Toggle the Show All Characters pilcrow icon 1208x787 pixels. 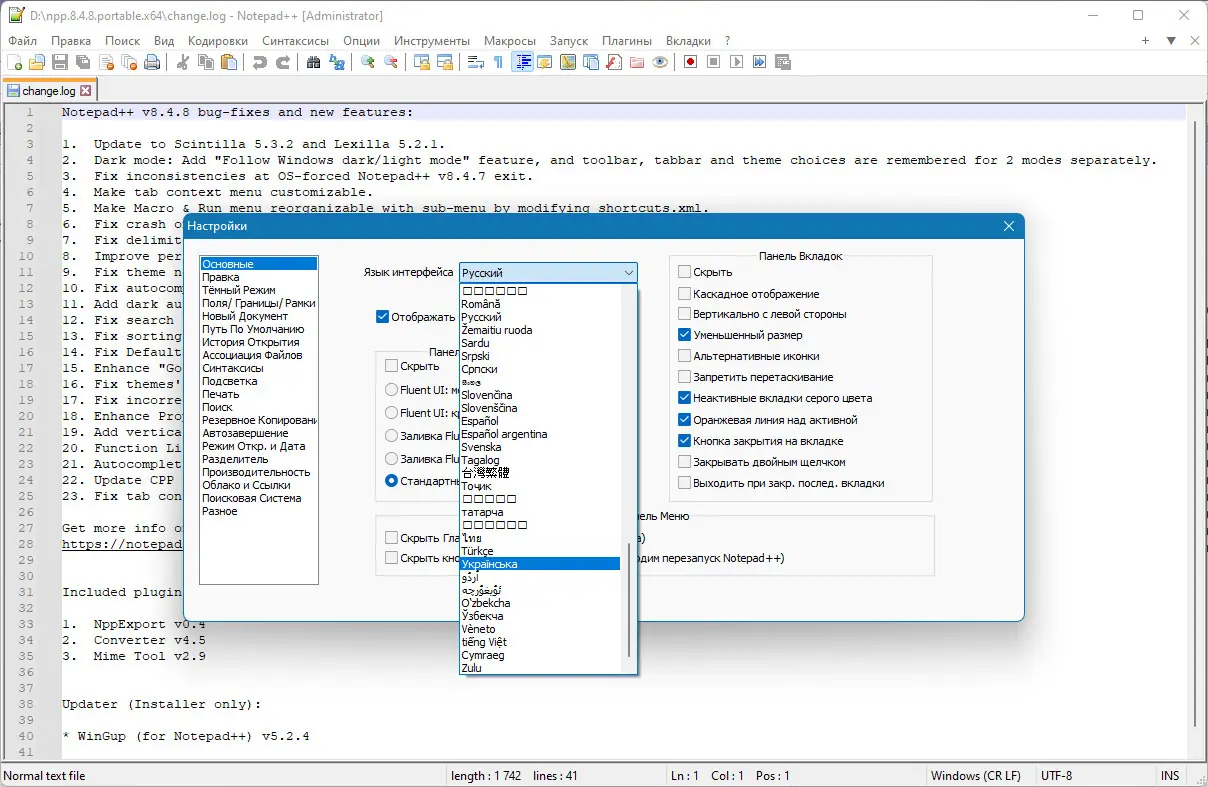(x=498, y=62)
